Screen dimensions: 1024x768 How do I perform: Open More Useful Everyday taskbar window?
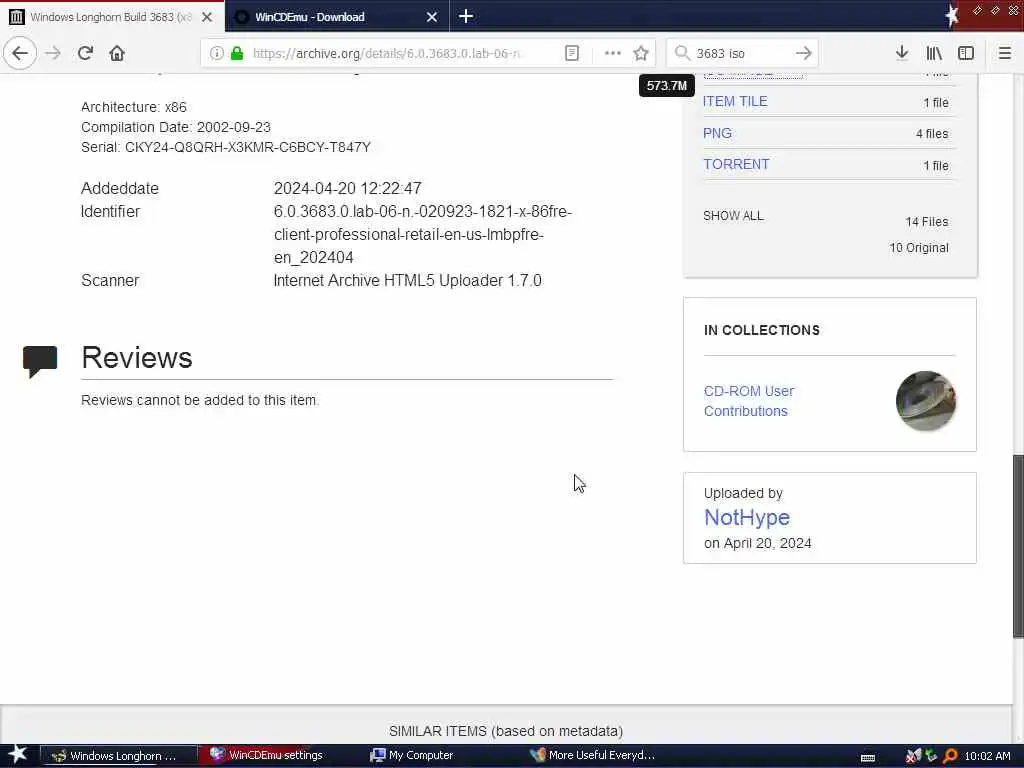point(593,755)
